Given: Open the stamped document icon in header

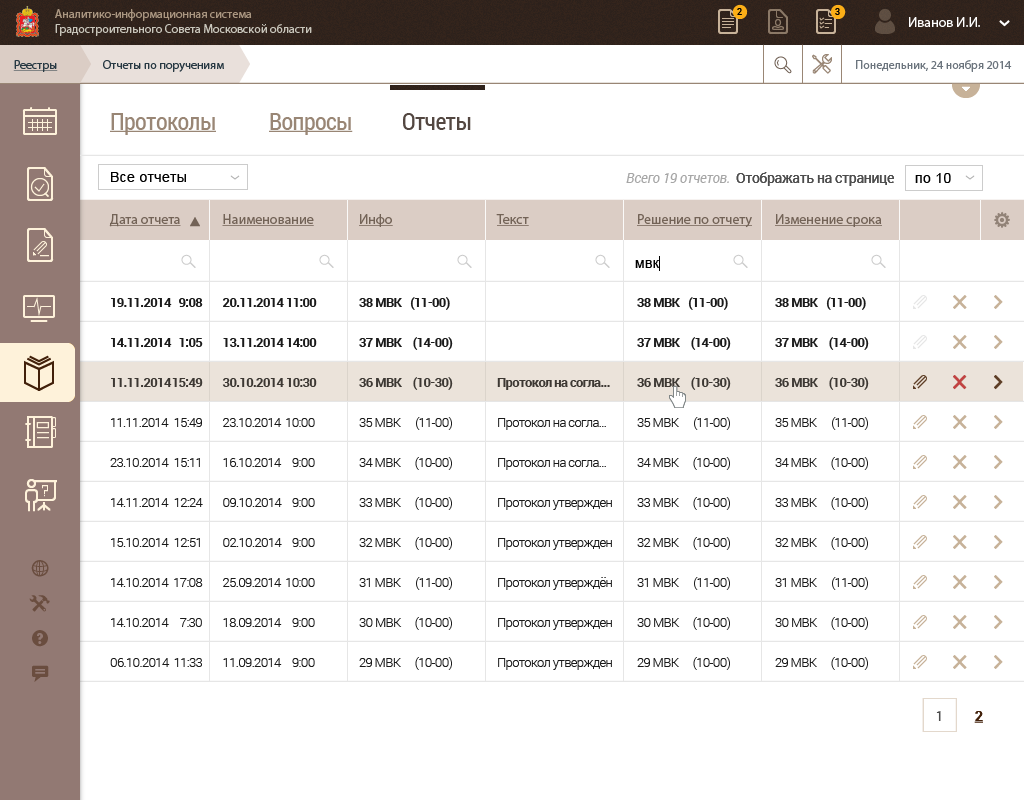Looking at the screenshot, I should pos(777,22).
